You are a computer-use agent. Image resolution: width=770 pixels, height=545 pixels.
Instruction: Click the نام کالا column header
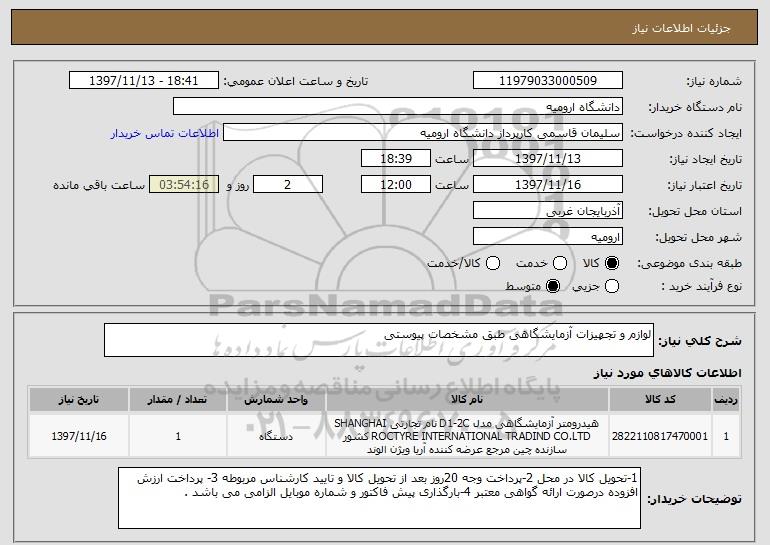467,400
